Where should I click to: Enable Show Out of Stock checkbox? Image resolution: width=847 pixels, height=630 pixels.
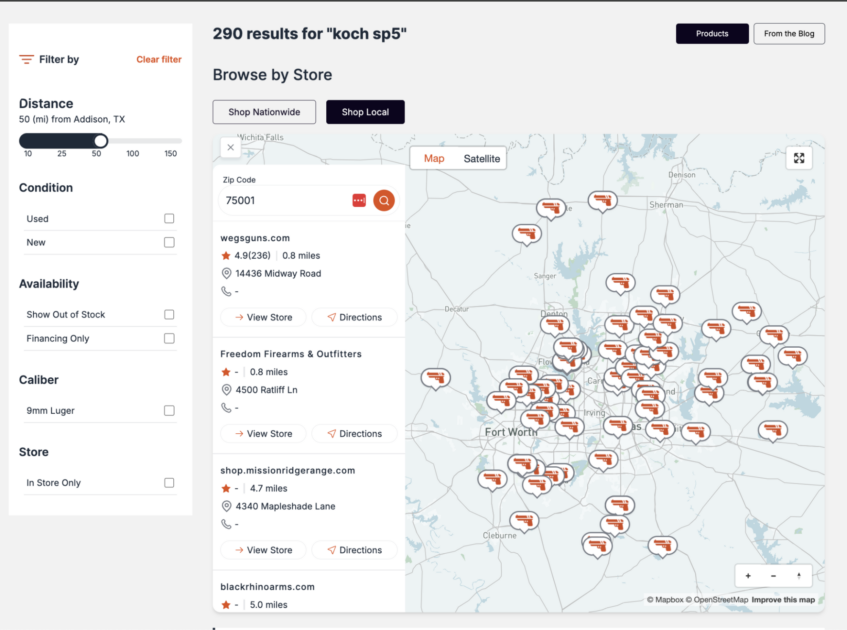[x=169, y=314]
